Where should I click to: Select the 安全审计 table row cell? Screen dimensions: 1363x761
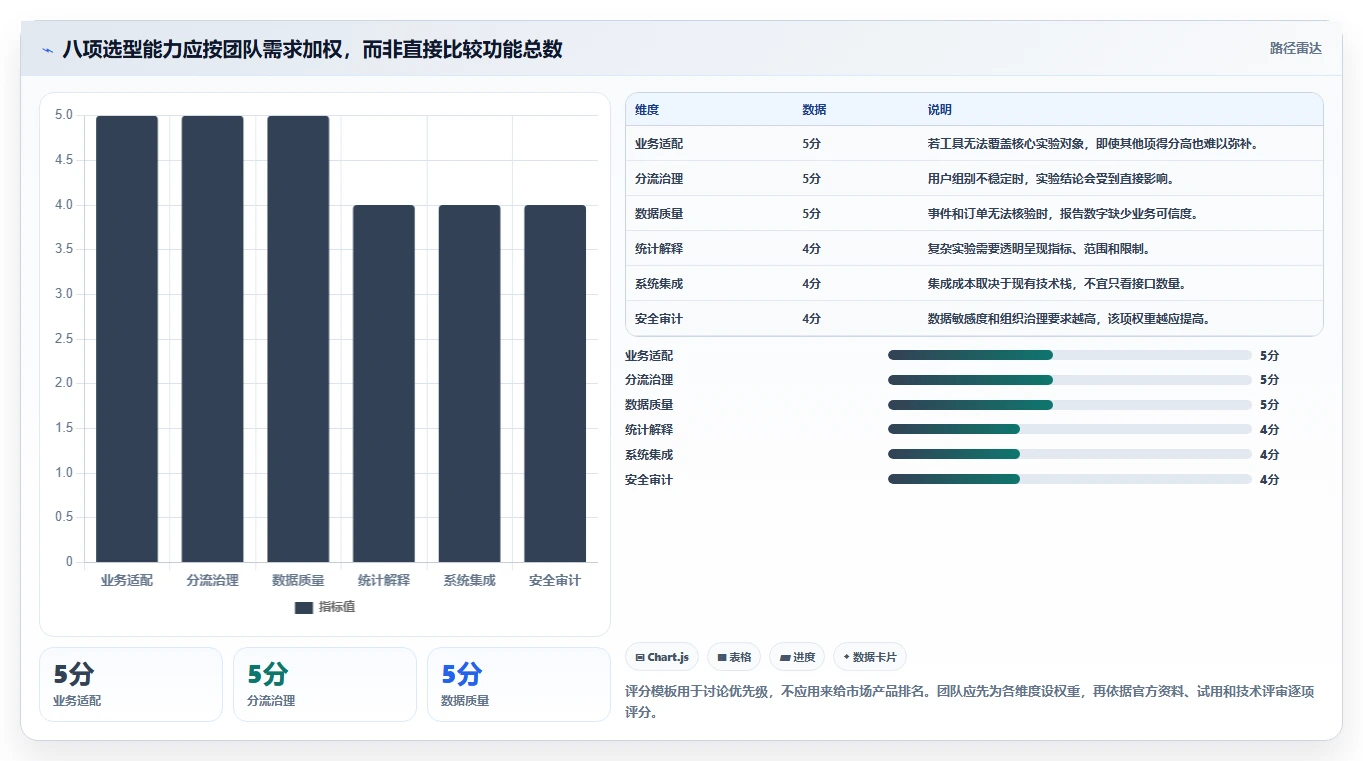click(x=659, y=319)
